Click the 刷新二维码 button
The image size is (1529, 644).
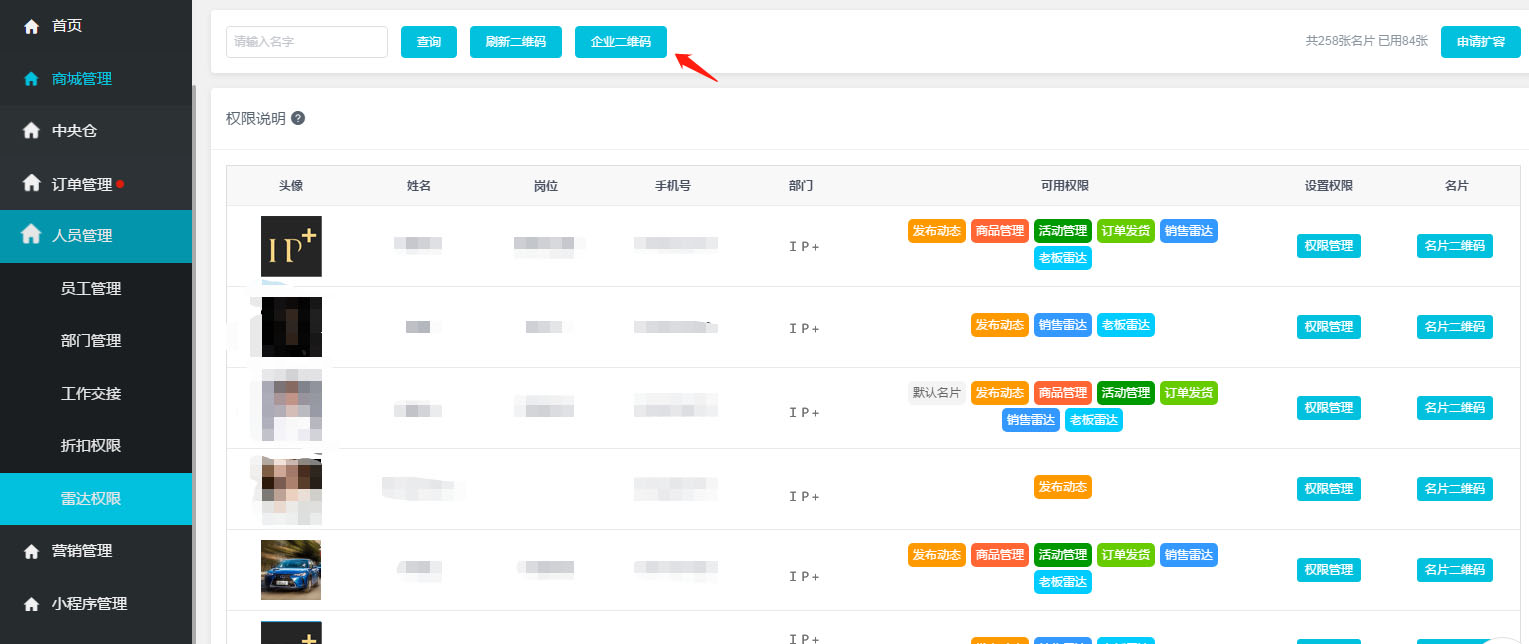click(x=515, y=42)
